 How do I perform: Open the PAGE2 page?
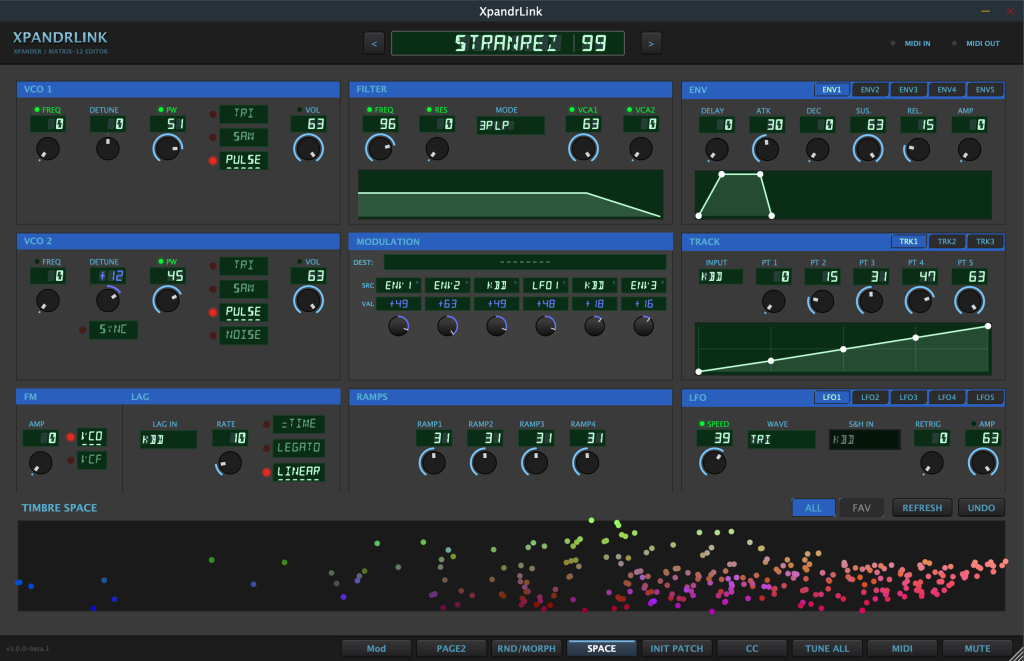(x=451, y=649)
